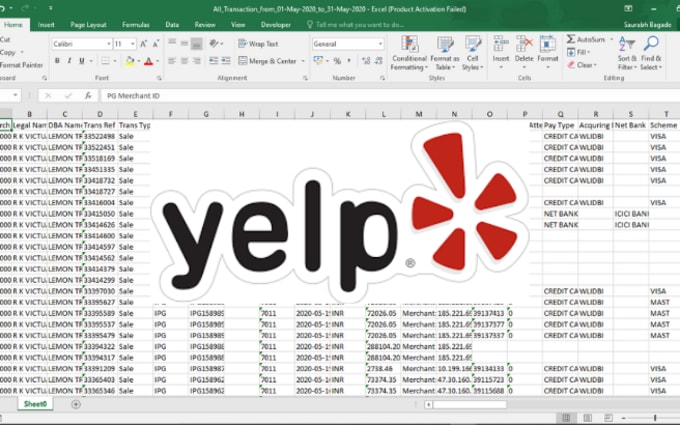
Task: Center align text horizontally
Action: [184, 61]
